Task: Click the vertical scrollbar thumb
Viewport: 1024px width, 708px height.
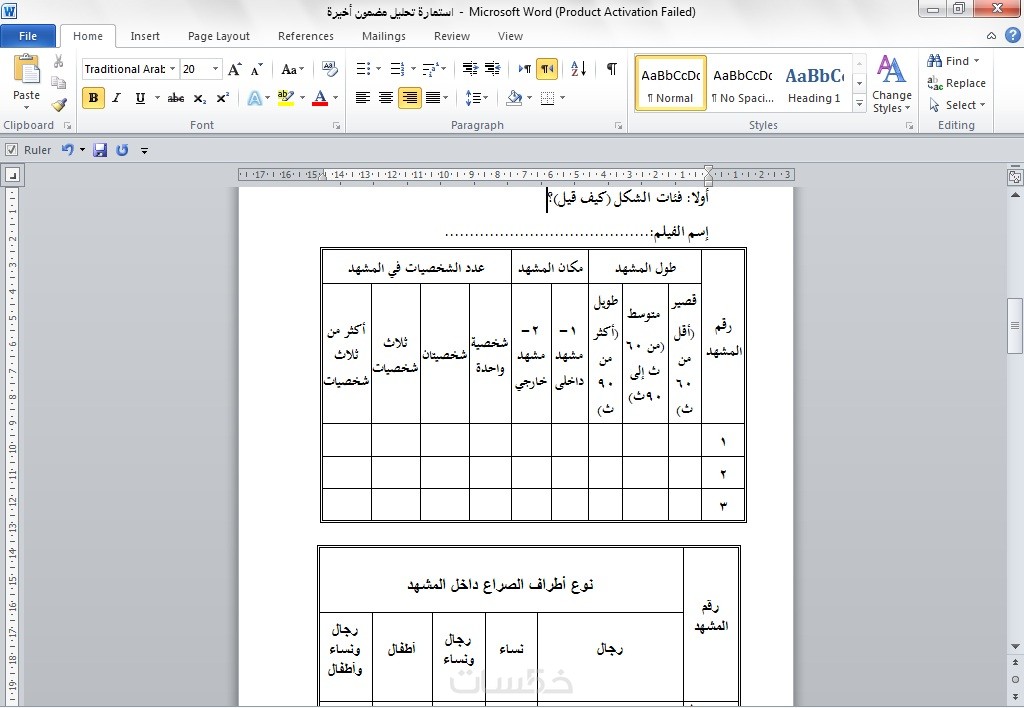Action: [1015, 326]
